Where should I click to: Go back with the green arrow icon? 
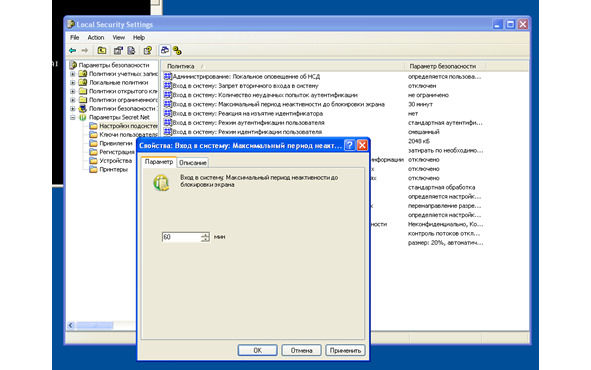coord(73,50)
